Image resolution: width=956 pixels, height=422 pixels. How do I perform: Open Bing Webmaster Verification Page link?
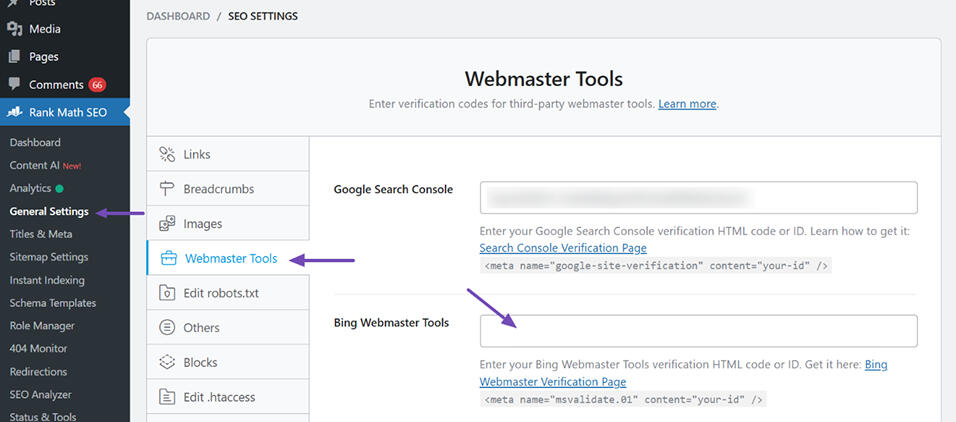pyautogui.click(x=553, y=381)
